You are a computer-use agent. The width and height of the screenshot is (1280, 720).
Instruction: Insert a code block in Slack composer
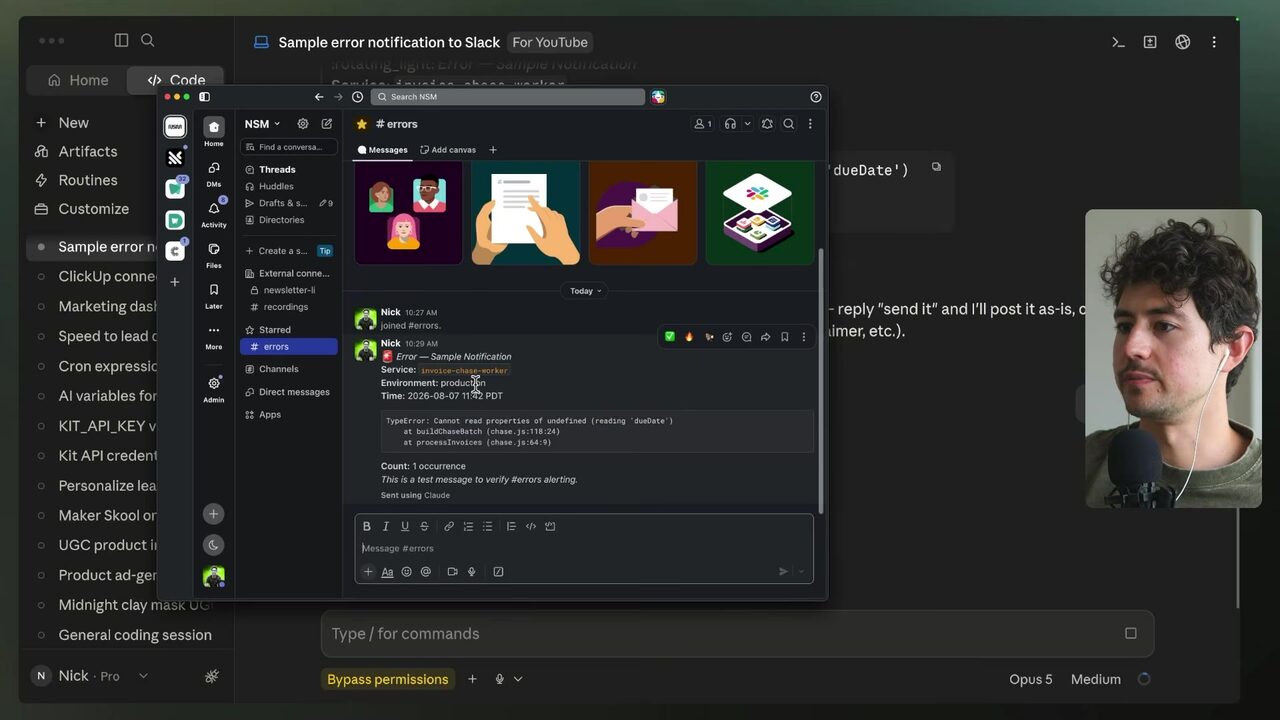pyautogui.click(x=550, y=526)
